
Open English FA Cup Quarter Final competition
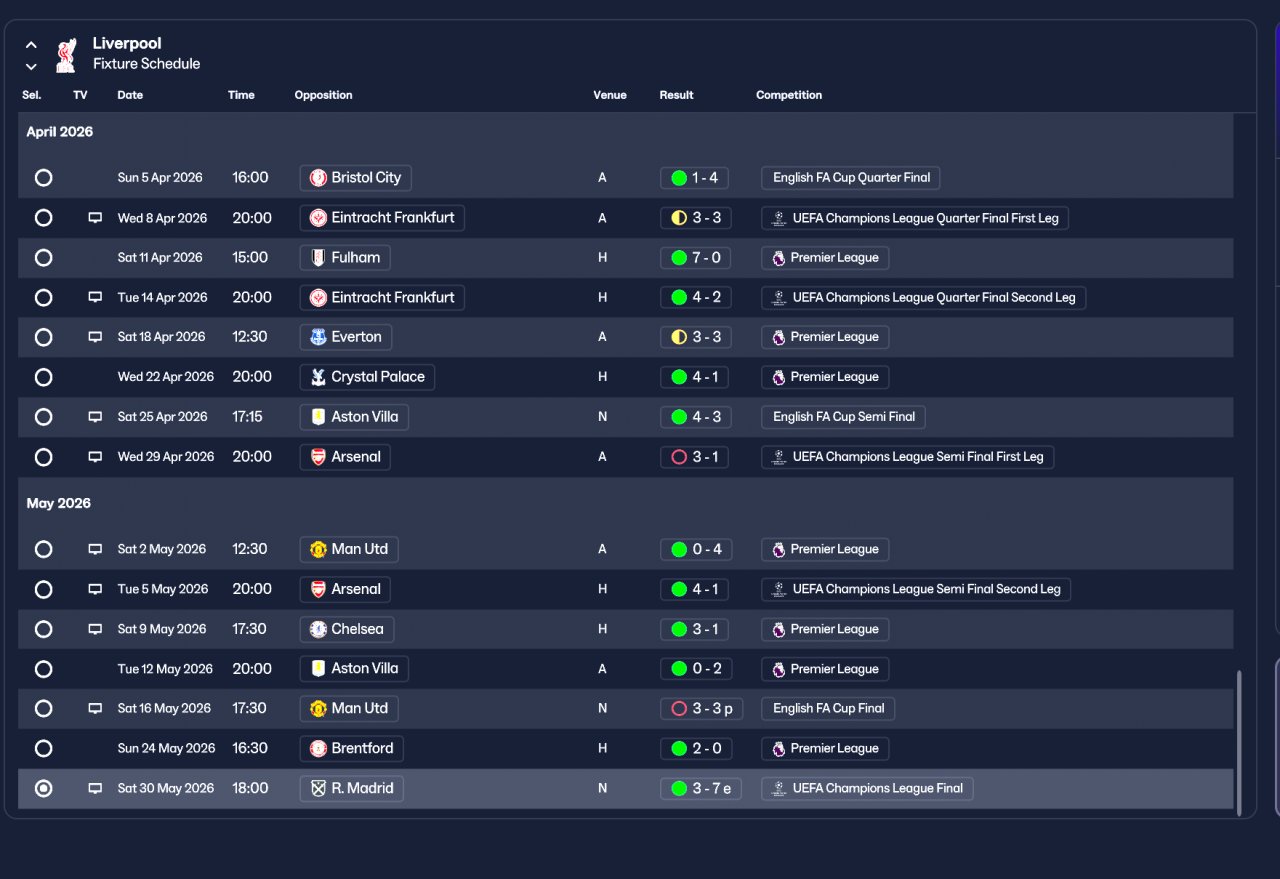pos(850,178)
